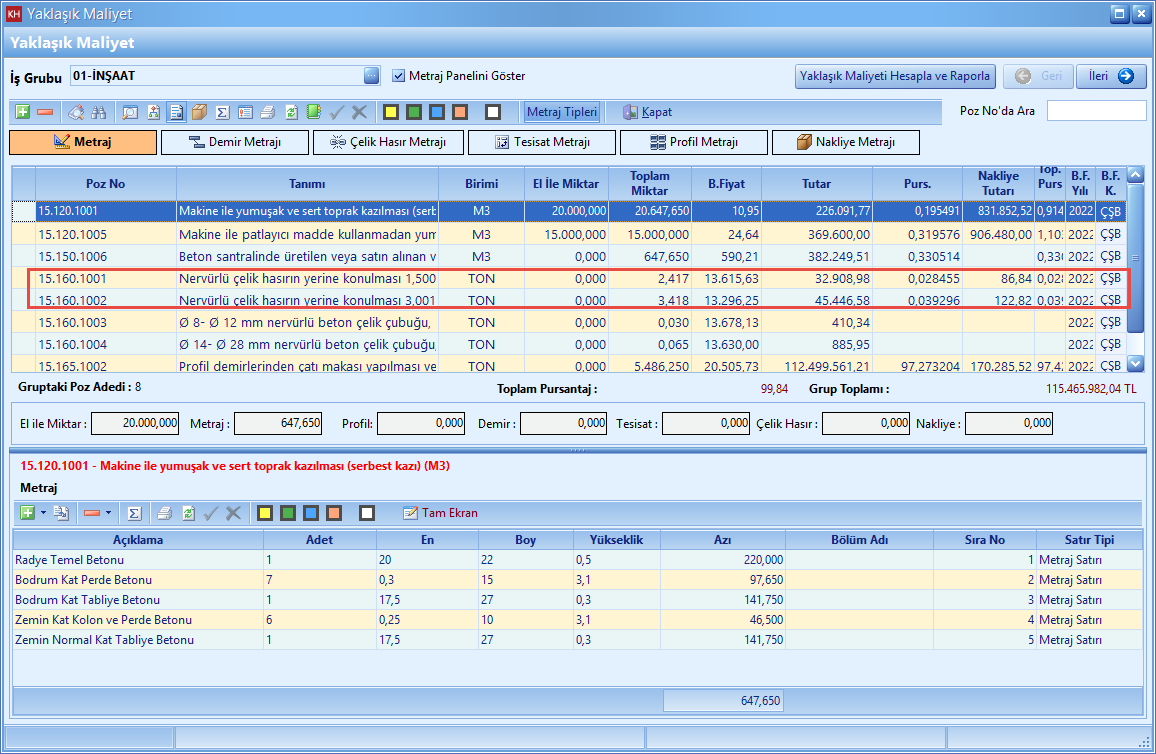1156x754 pixels.
Task: Toggle the Metraj Tipleri button
Action: [x=562, y=112]
